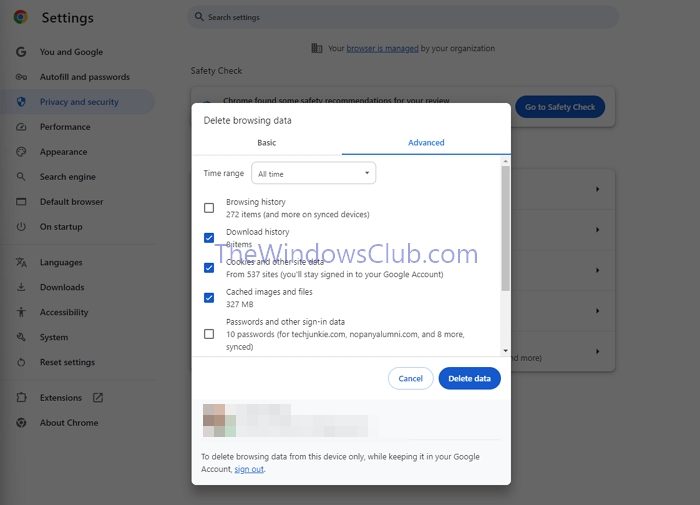The height and width of the screenshot is (505, 700).
Task: Switch to the Basic tab
Action: 267,142
